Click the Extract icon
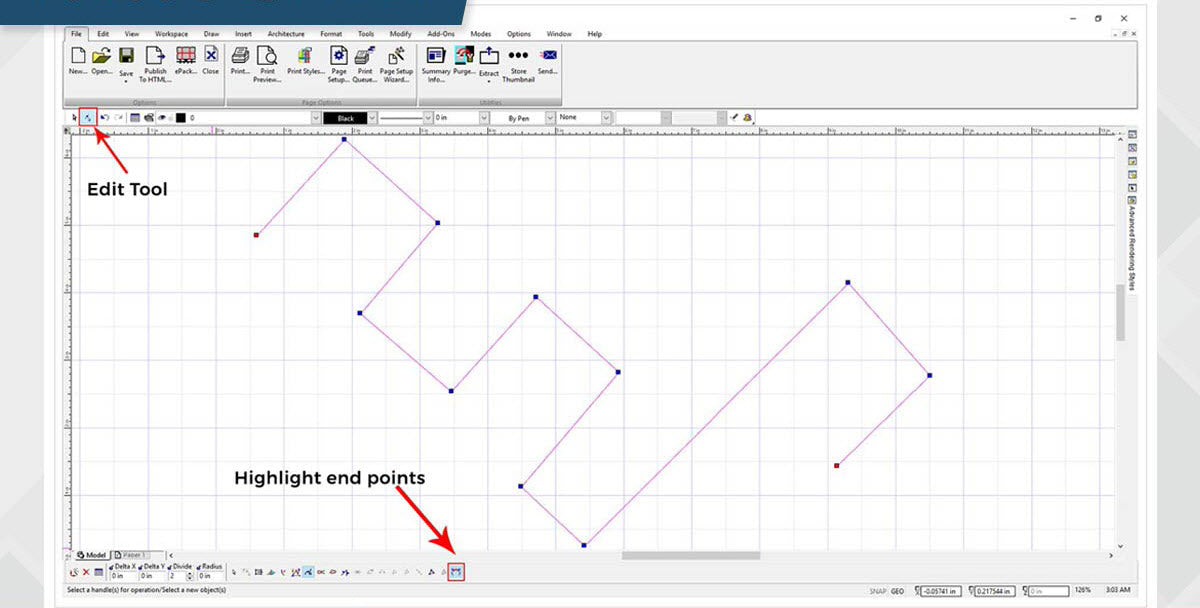 point(489,55)
